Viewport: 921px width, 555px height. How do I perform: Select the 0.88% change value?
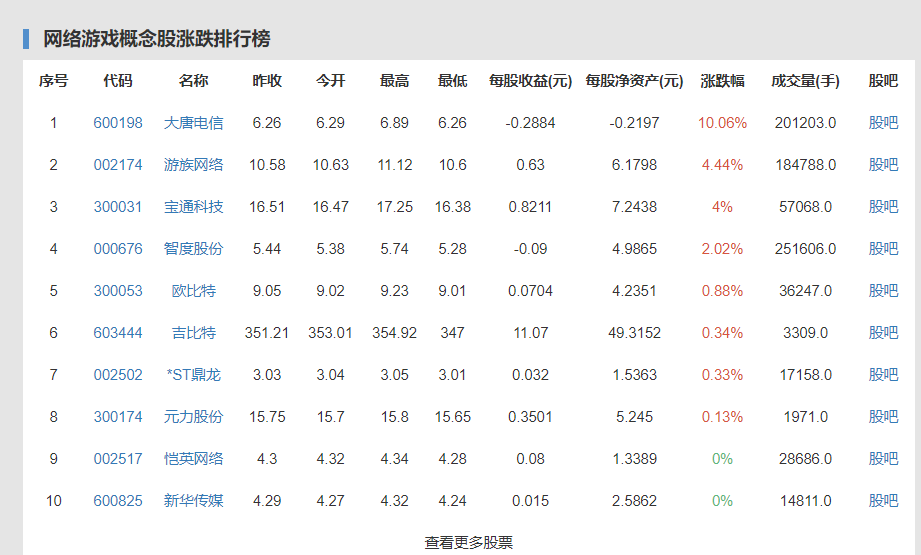pos(722,291)
